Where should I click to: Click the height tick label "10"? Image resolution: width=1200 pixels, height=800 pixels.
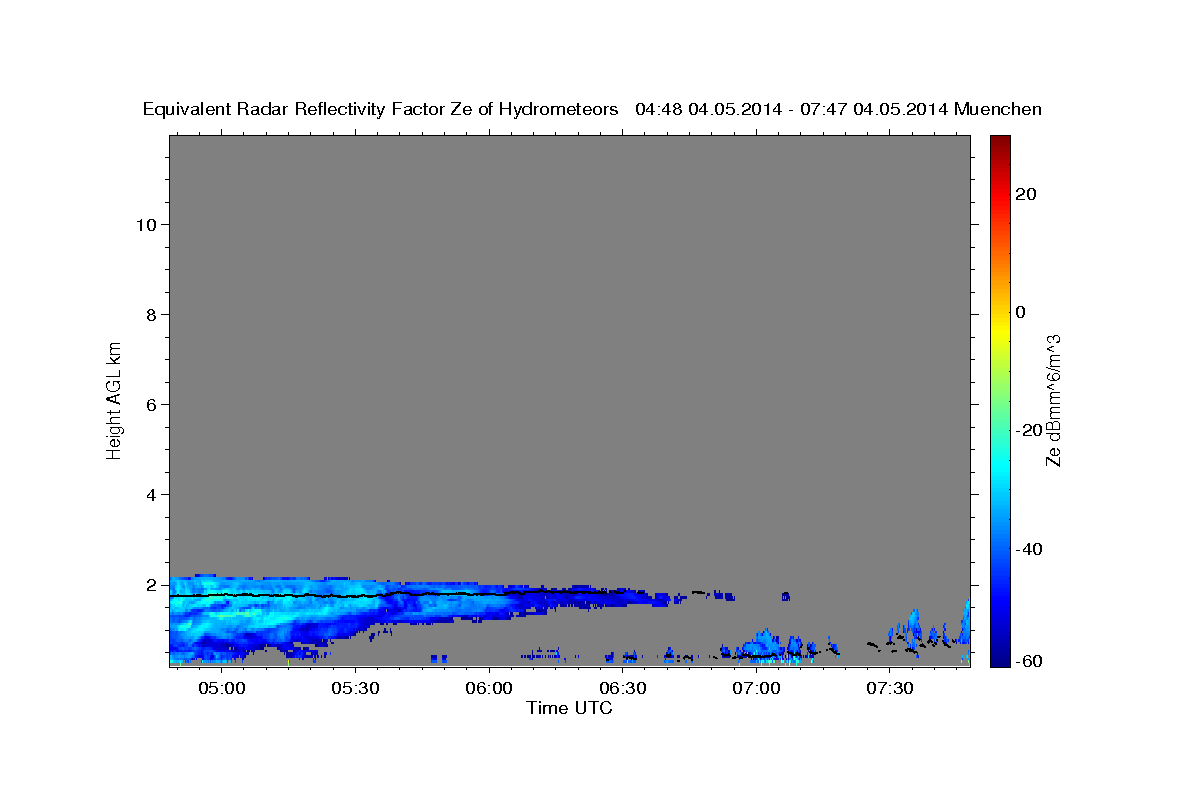147,224
